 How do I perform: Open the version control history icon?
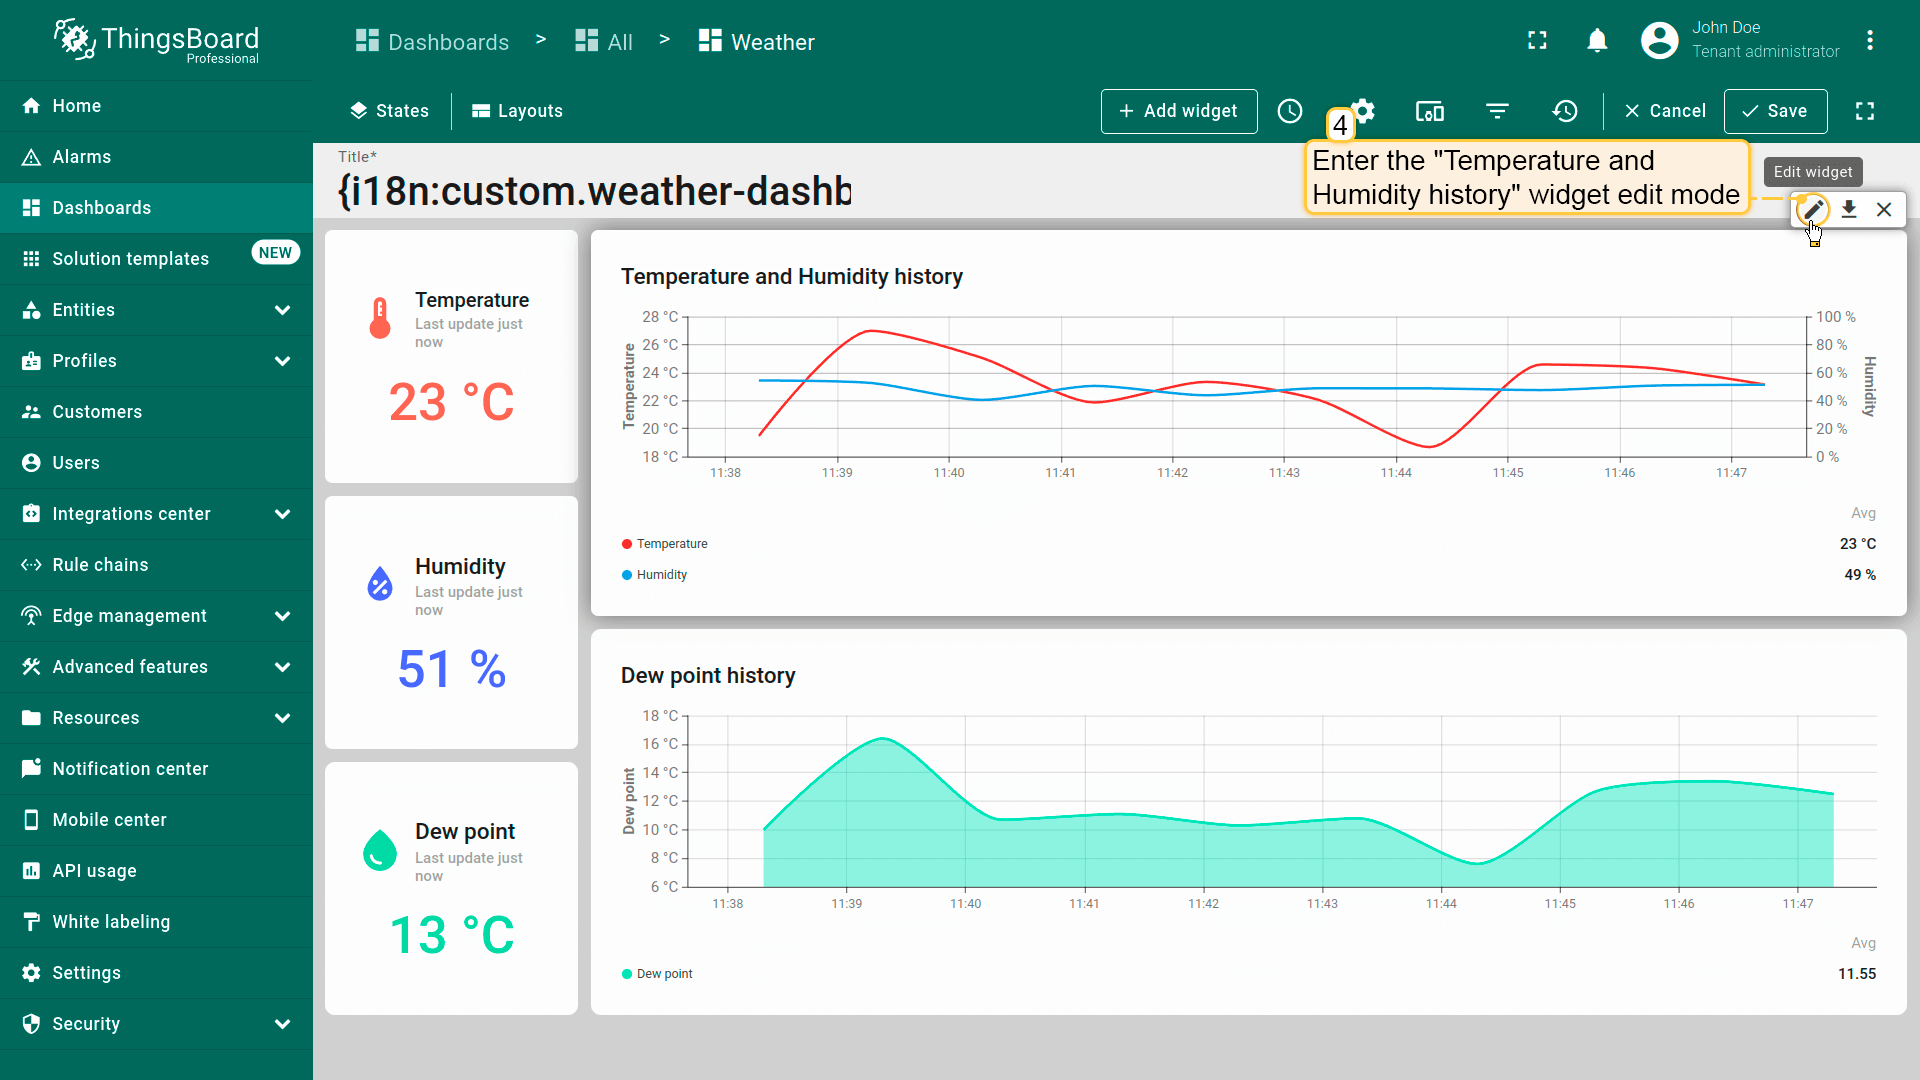1565,111
